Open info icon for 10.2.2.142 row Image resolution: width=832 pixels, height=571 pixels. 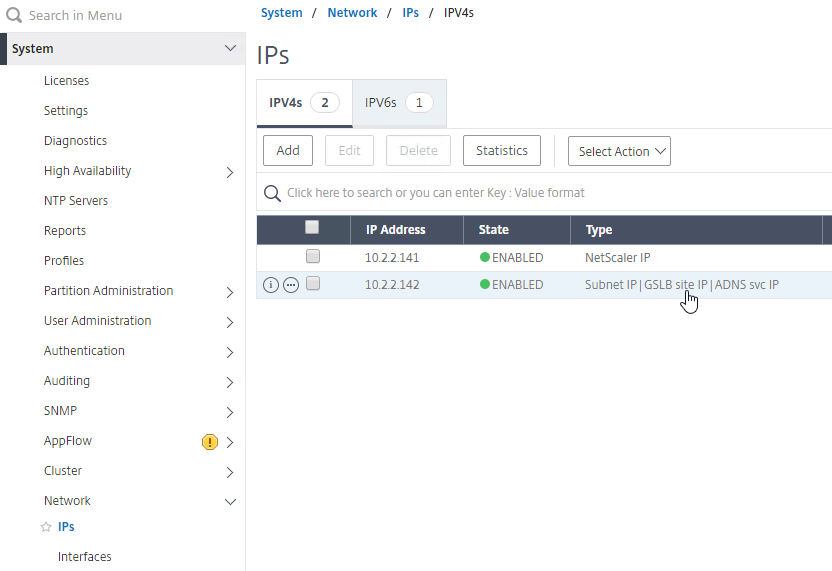tap(271, 285)
